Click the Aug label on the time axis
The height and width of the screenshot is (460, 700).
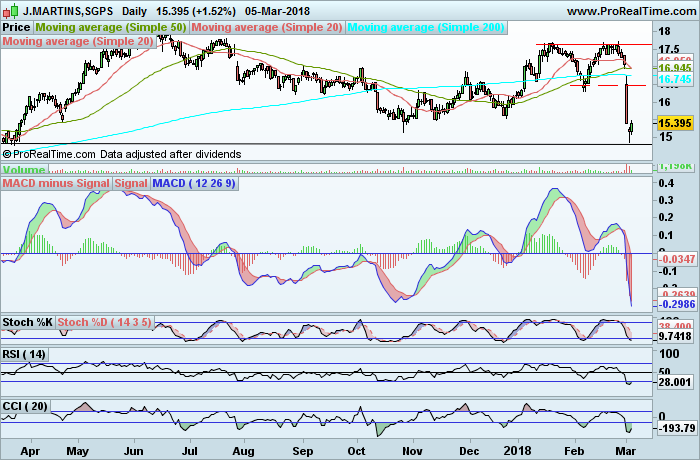click(244, 450)
